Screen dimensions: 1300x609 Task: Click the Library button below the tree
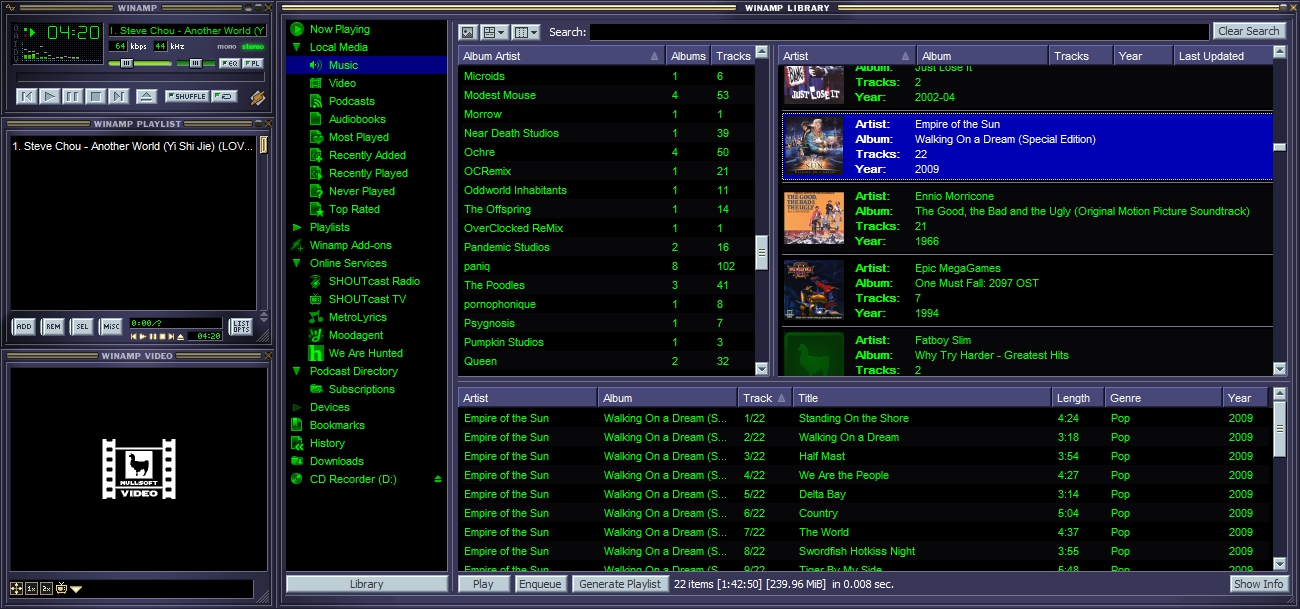pyautogui.click(x=367, y=584)
